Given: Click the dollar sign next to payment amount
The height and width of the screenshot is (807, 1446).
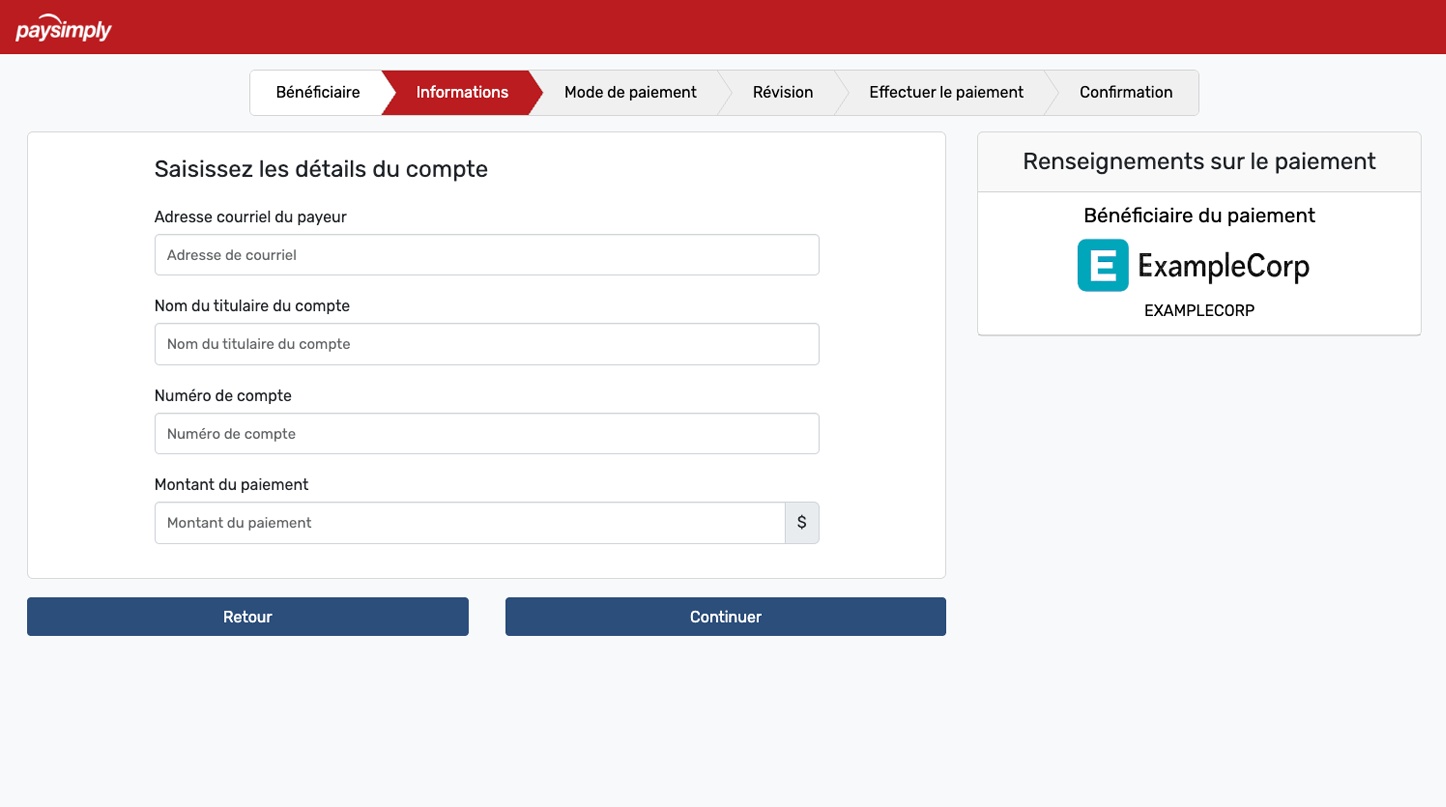Looking at the screenshot, I should pos(801,522).
